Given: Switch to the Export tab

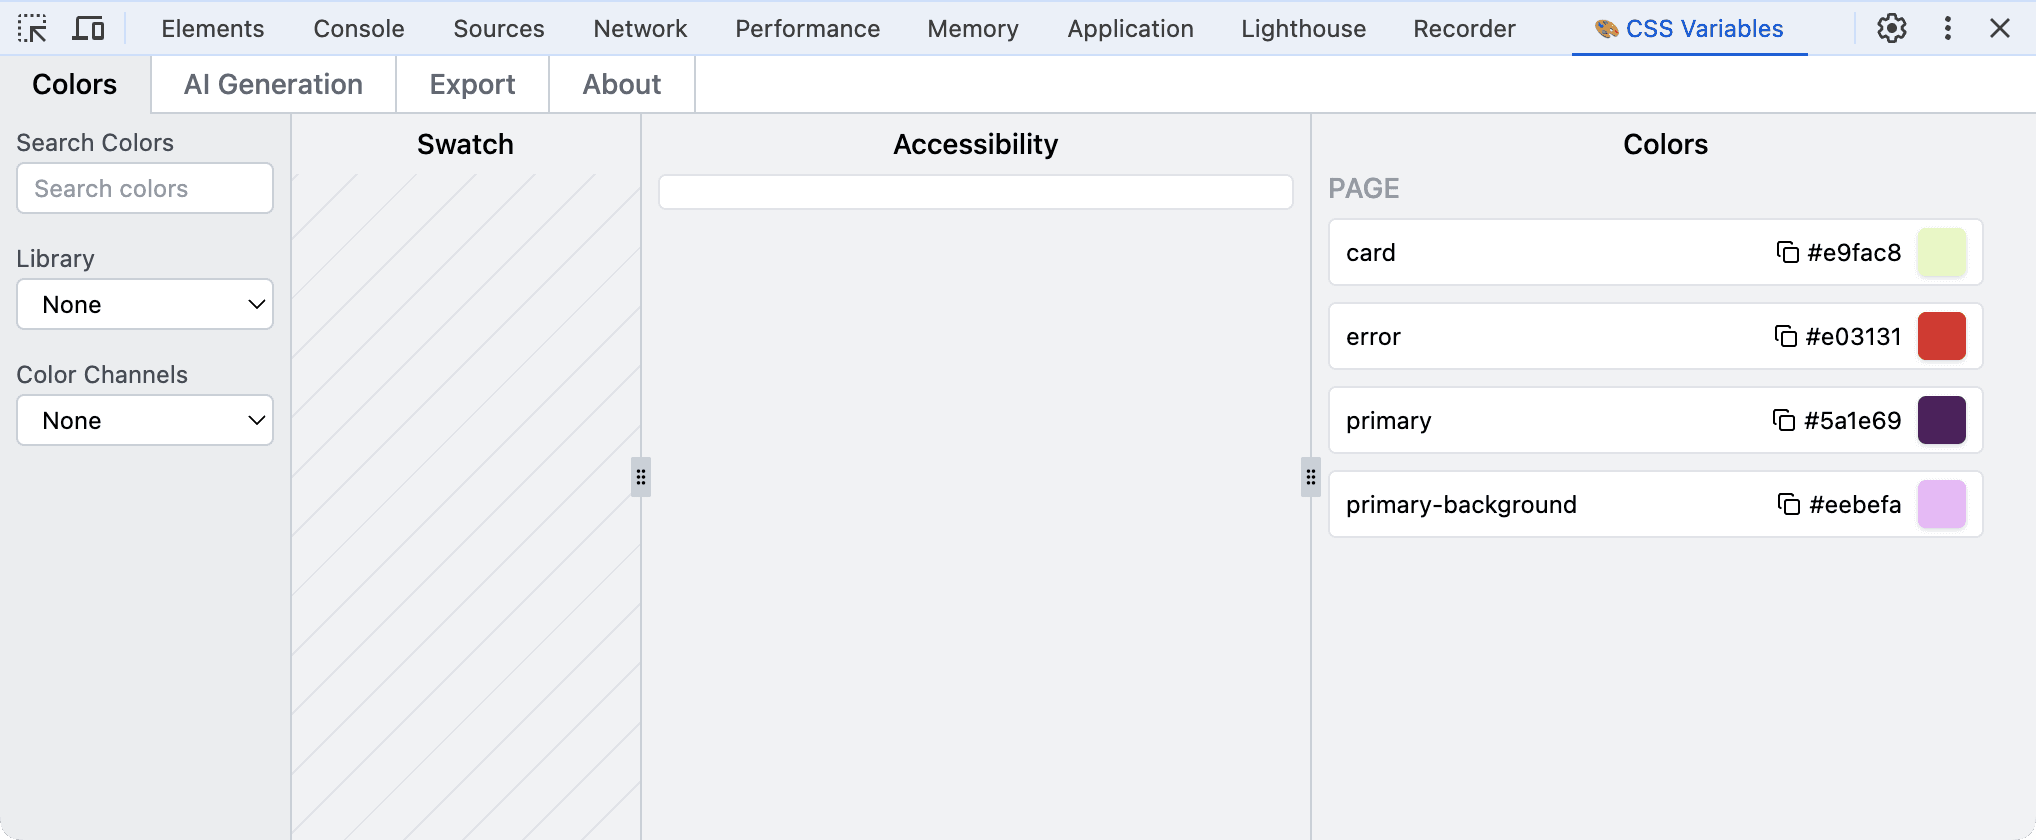Looking at the screenshot, I should tap(472, 85).
